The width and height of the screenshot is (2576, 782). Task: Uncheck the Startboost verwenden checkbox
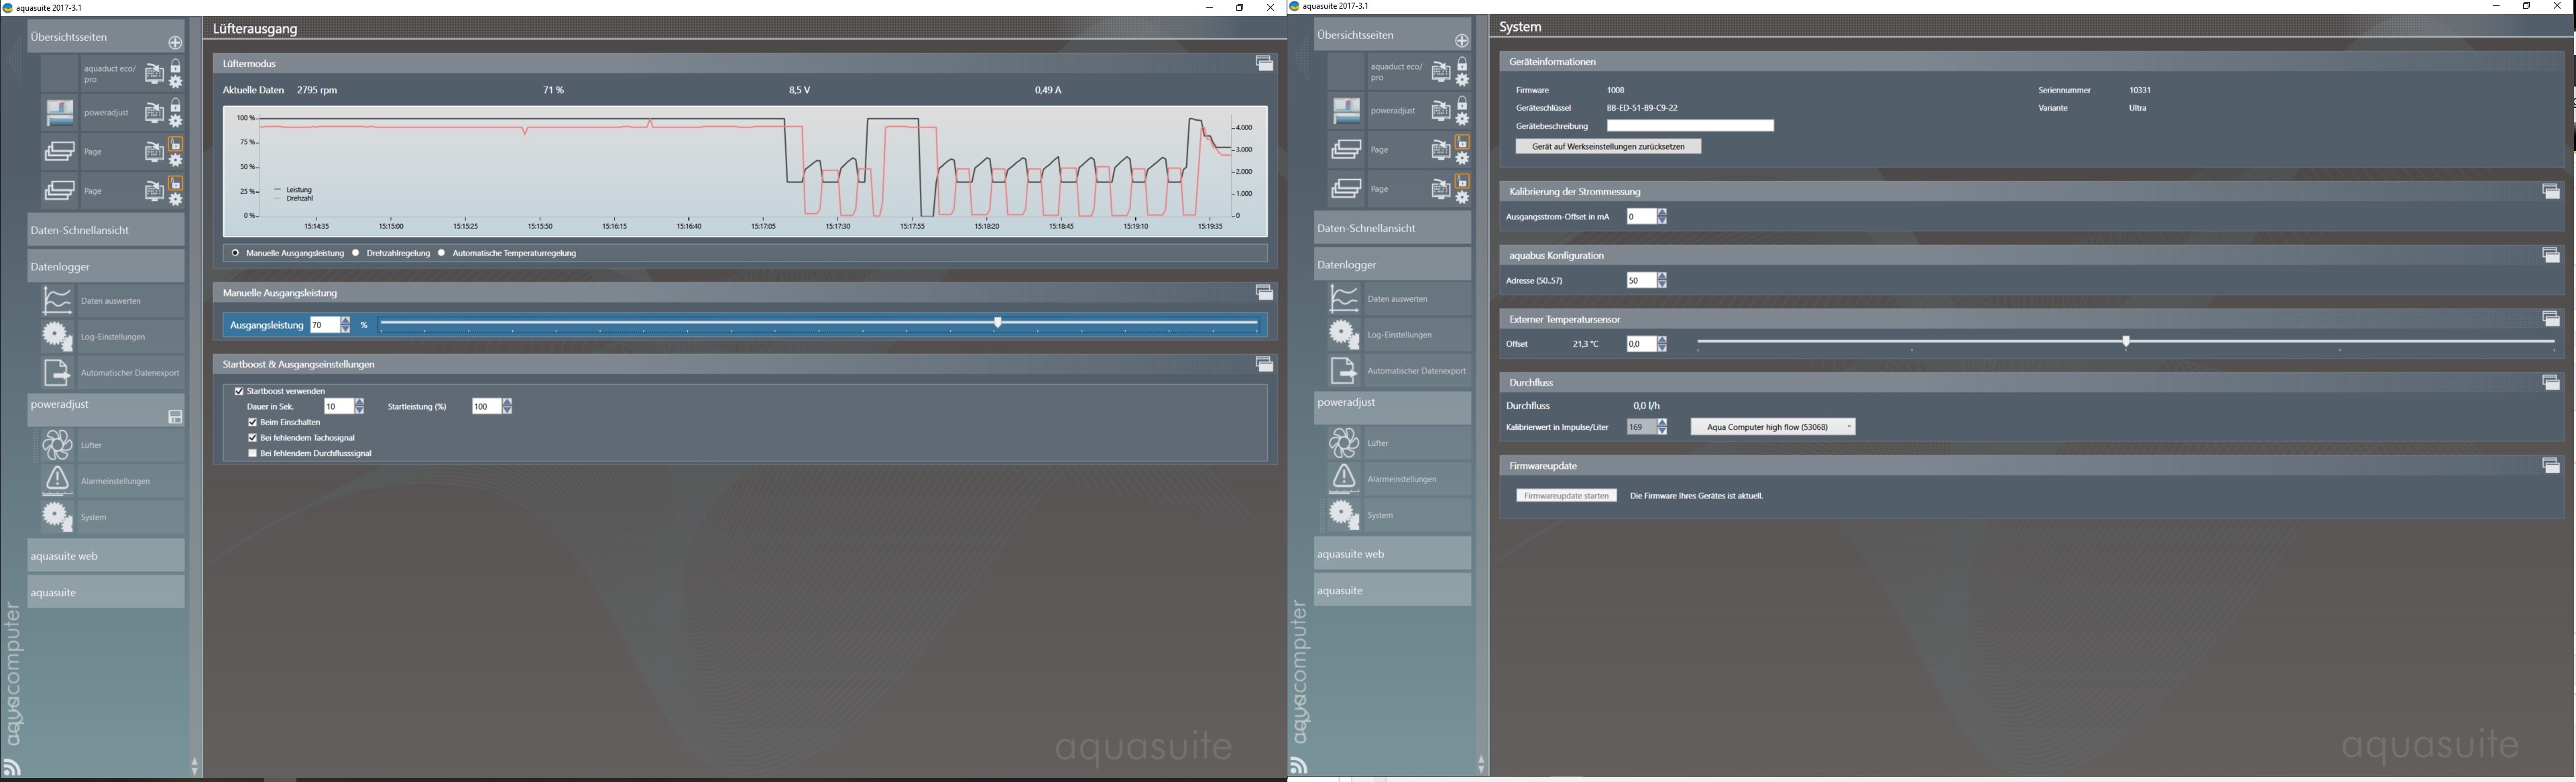click(x=239, y=391)
